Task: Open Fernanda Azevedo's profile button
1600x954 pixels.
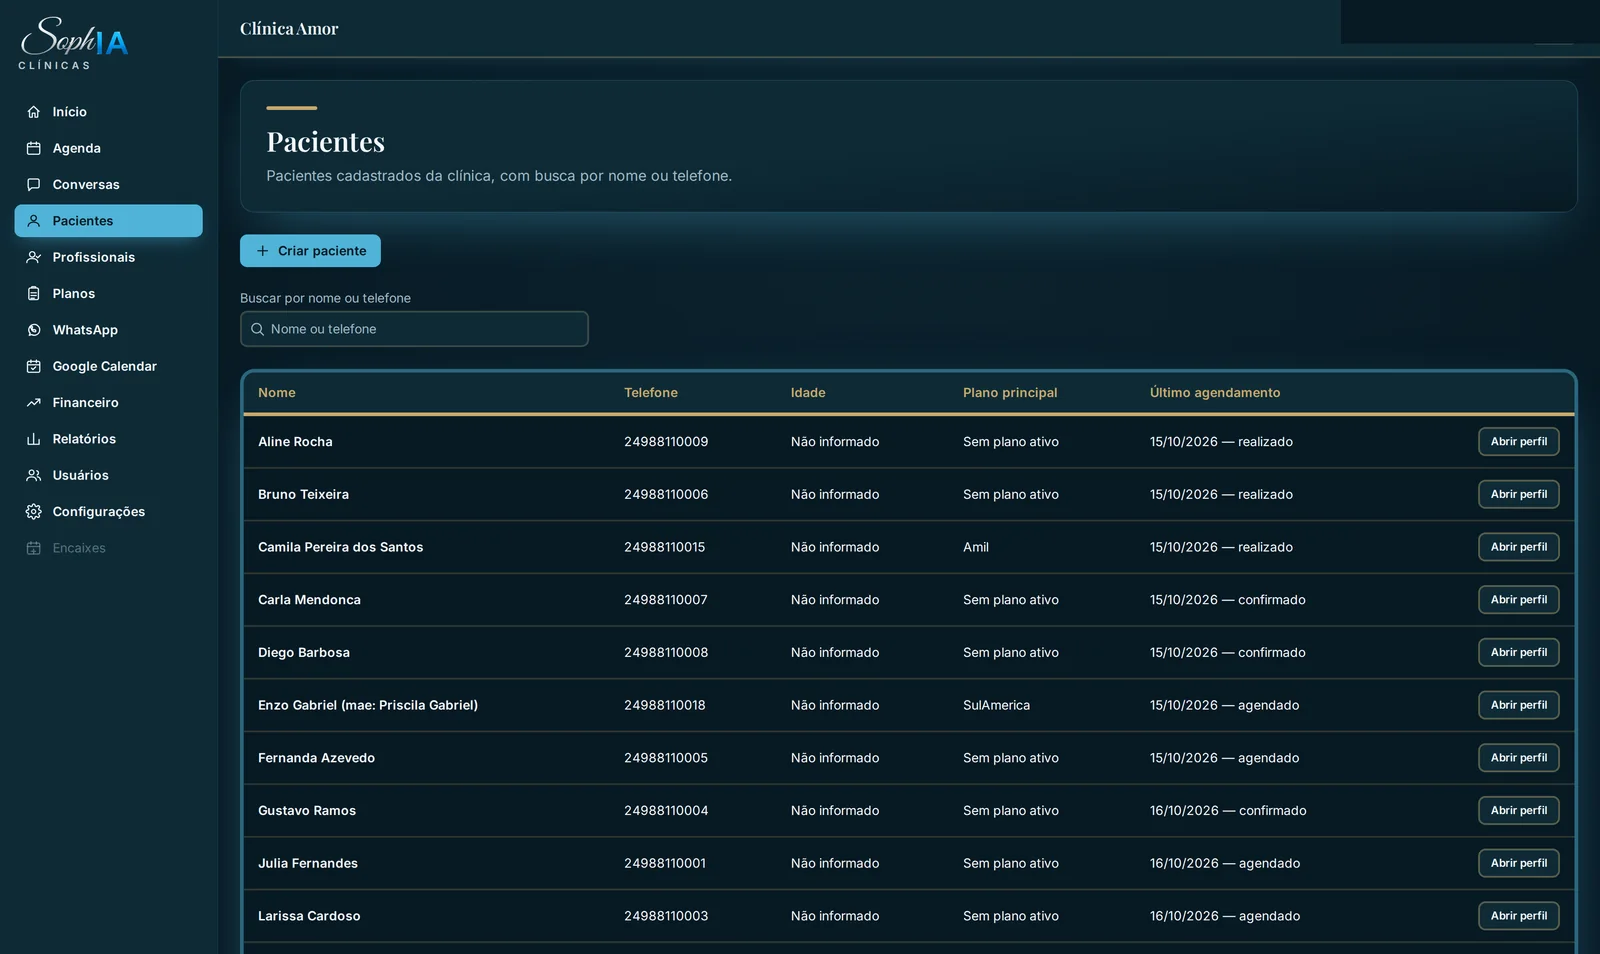Action: (1518, 758)
